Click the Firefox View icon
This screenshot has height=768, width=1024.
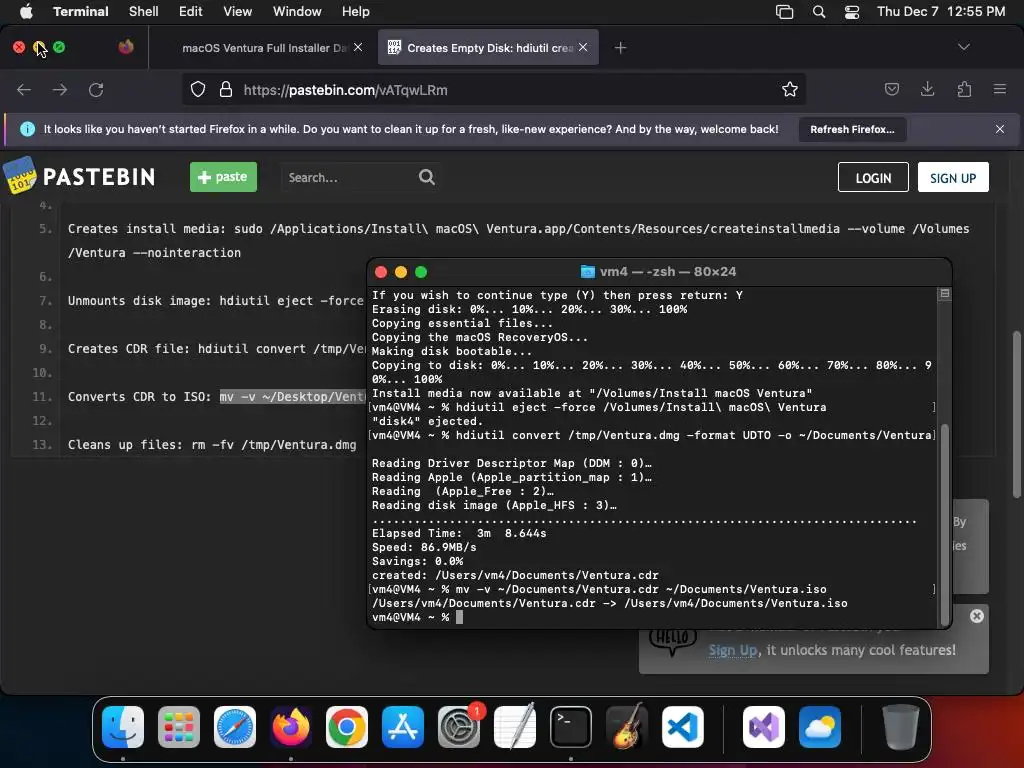(126, 47)
